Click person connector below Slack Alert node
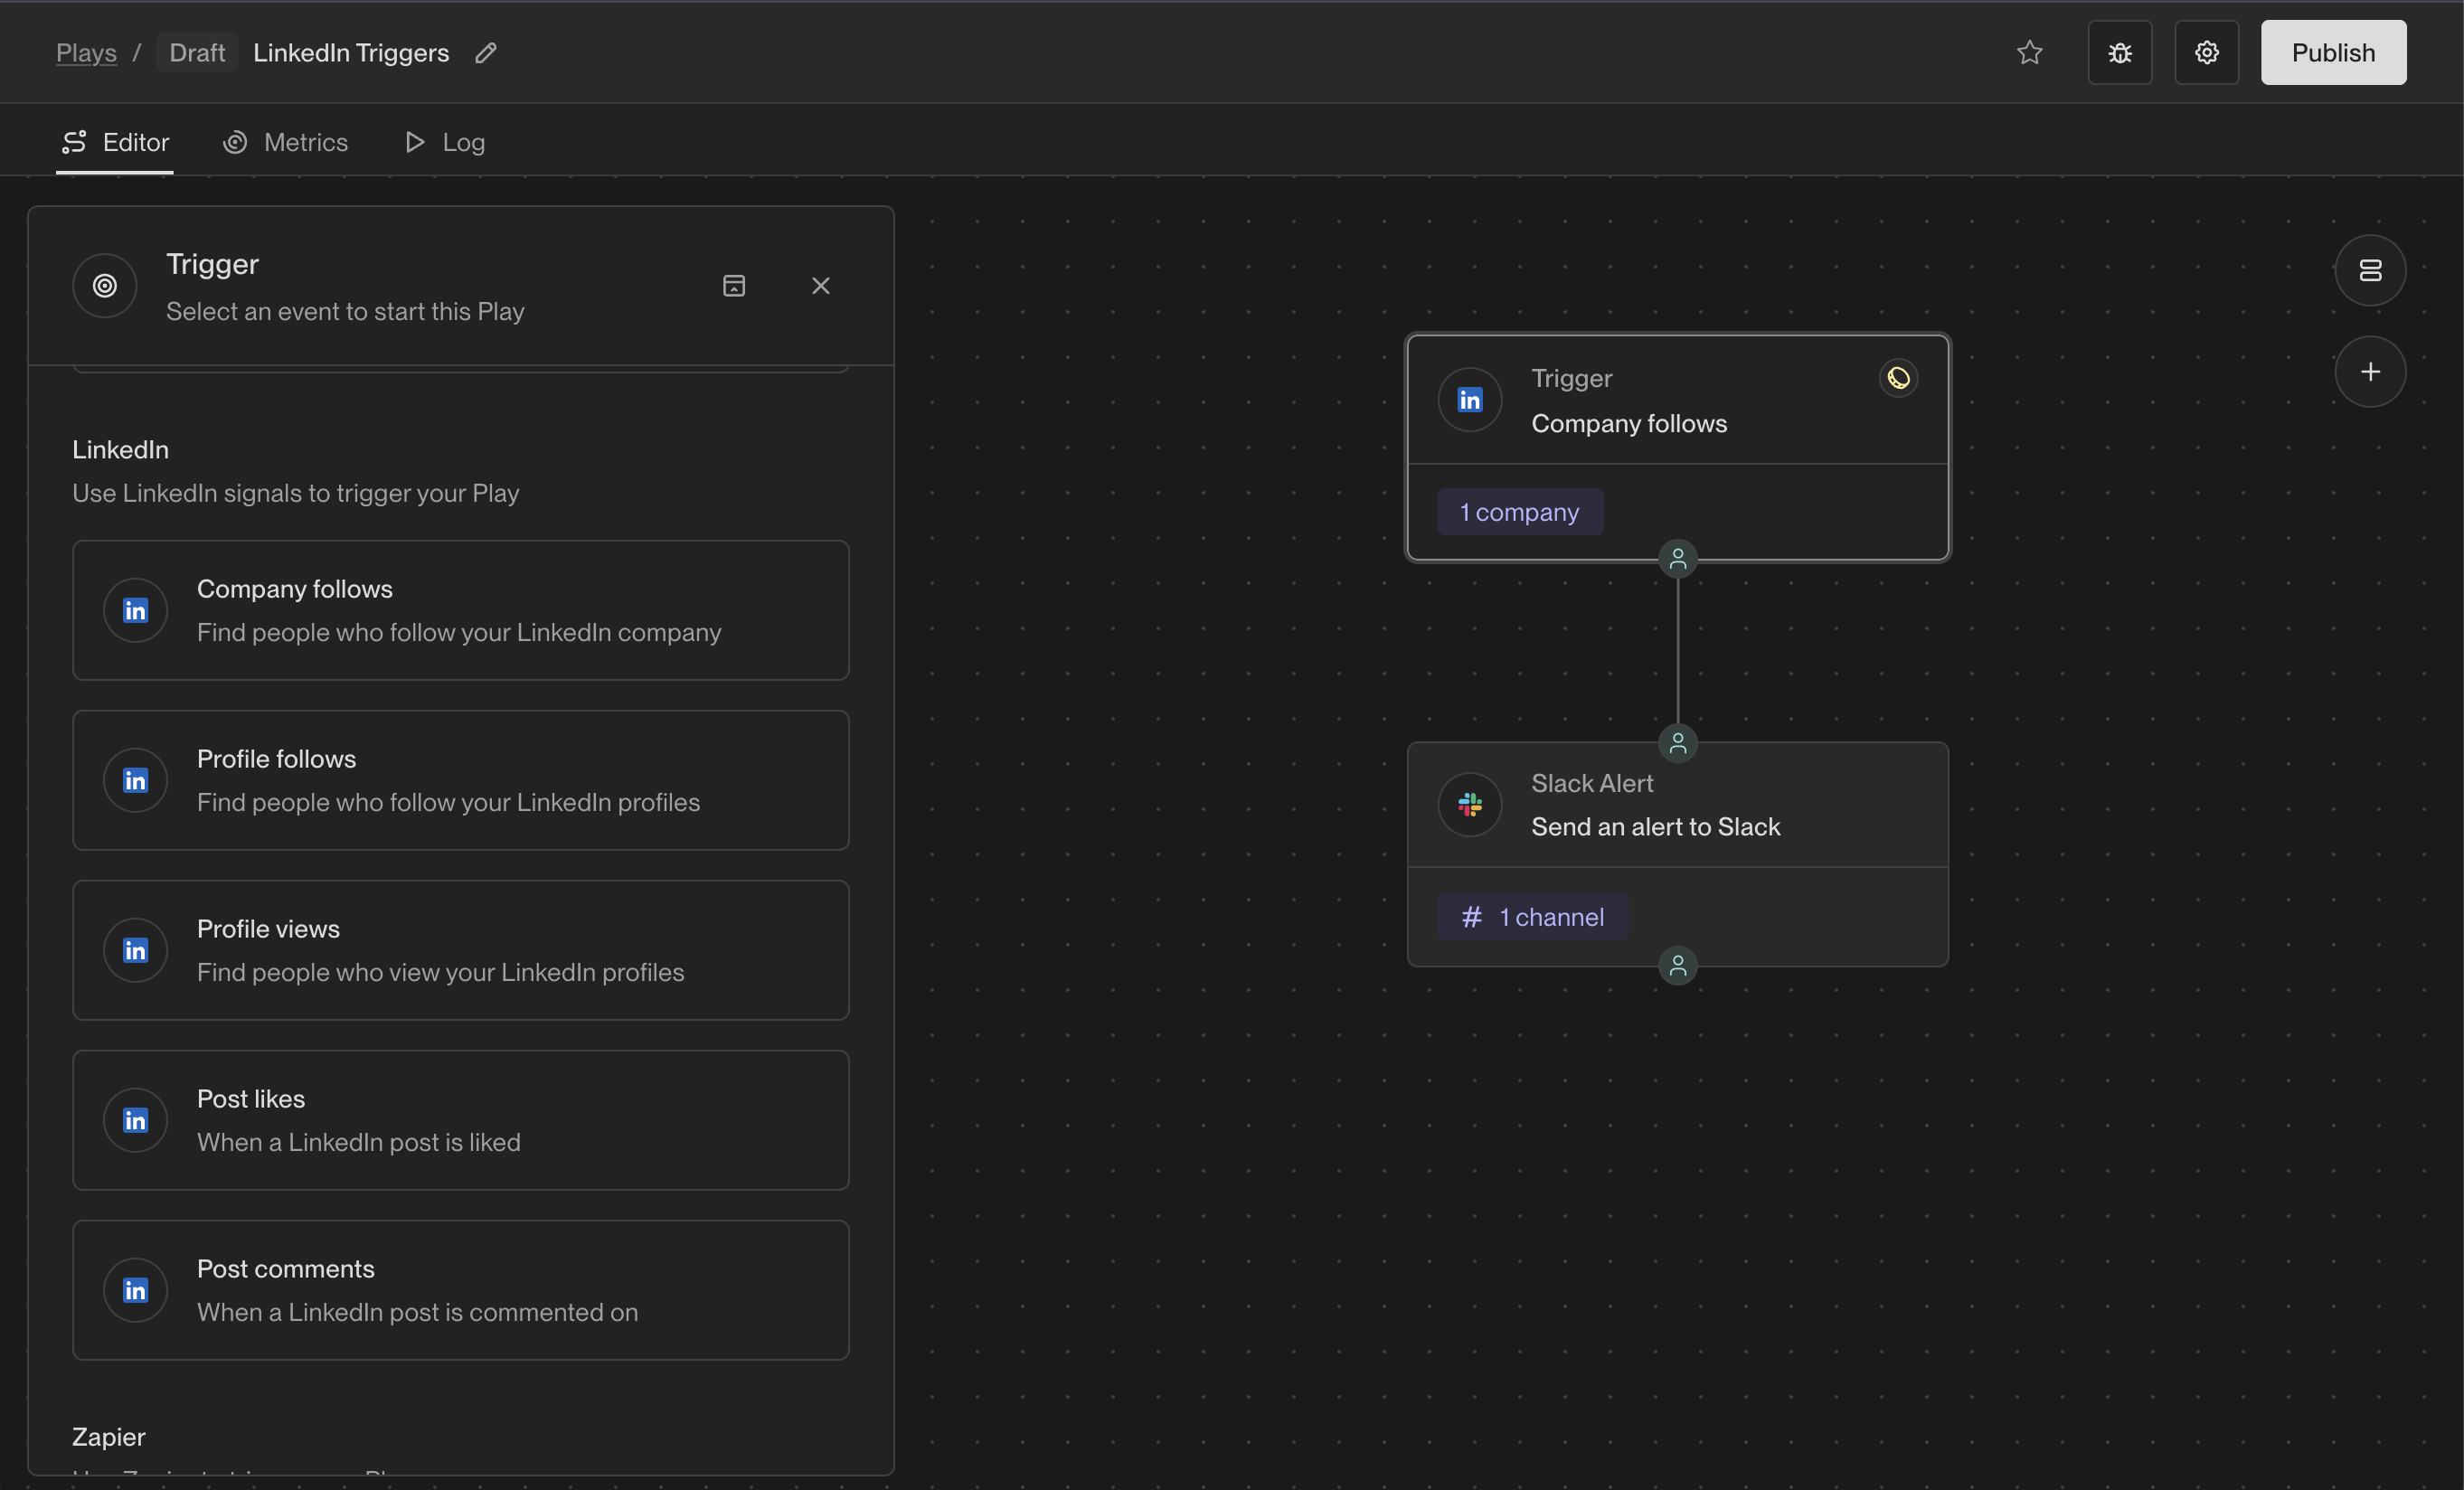The width and height of the screenshot is (2464, 1490). [x=1677, y=965]
